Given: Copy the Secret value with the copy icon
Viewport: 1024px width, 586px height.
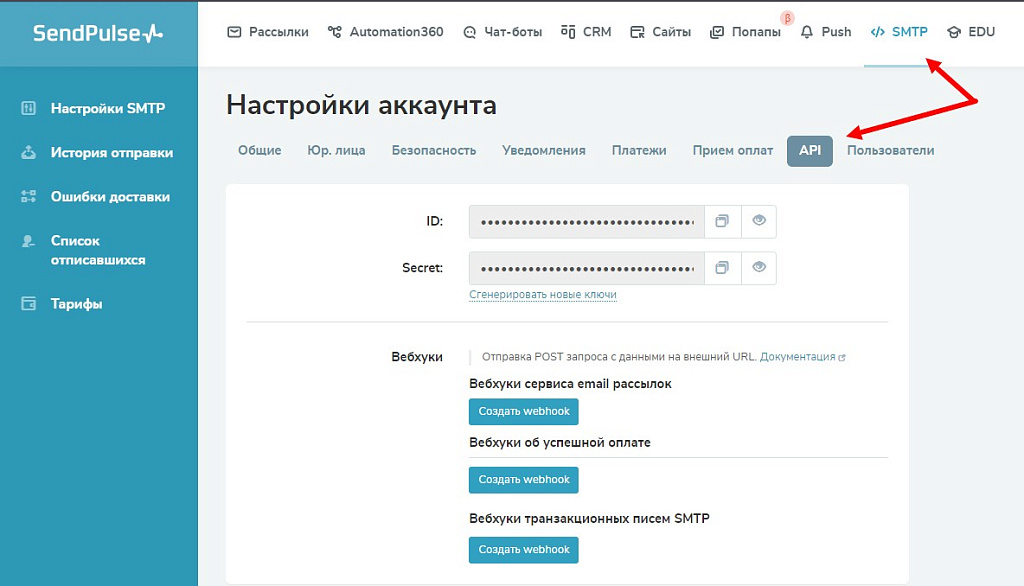Looking at the screenshot, I should pyautogui.click(x=722, y=267).
